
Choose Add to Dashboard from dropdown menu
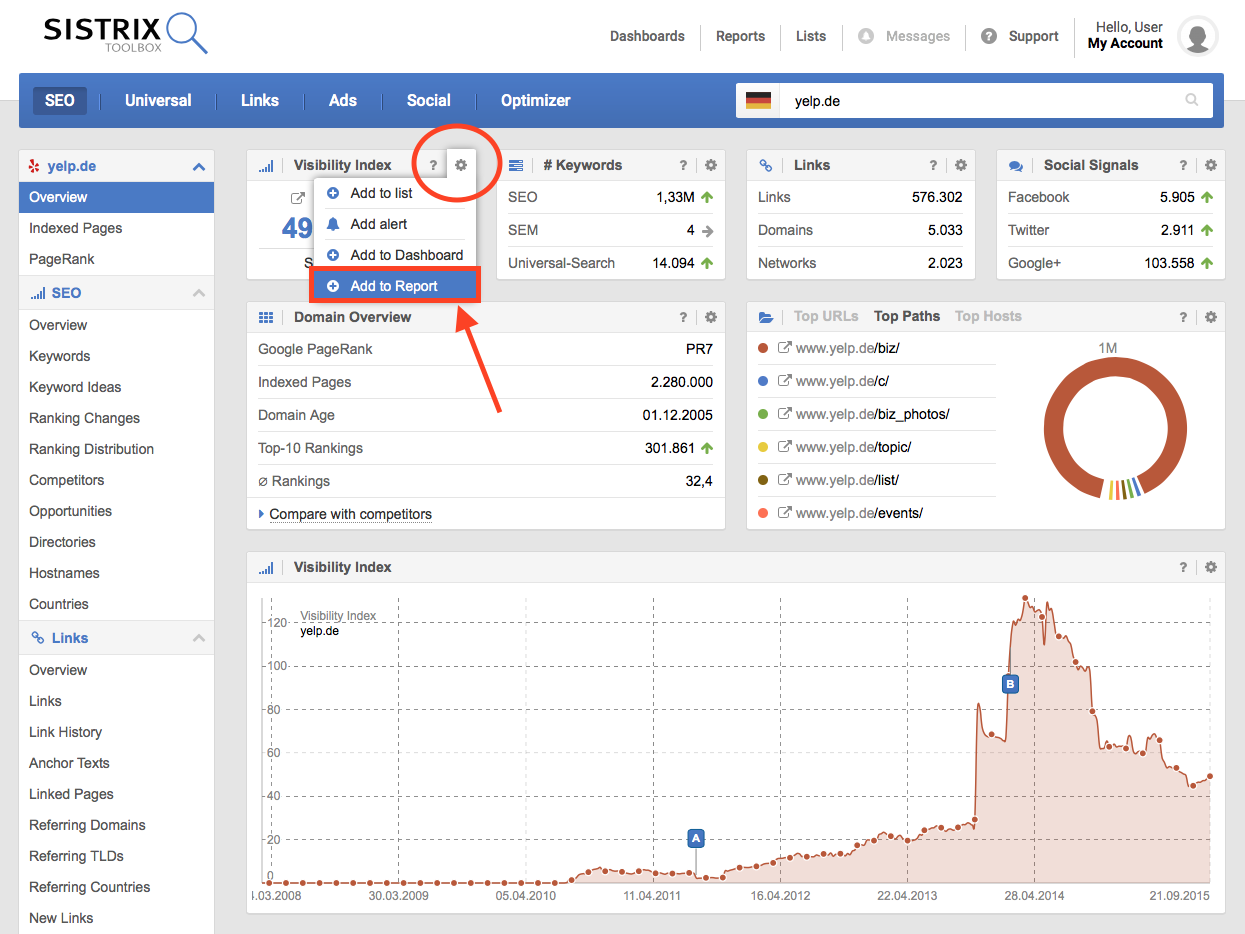[x=406, y=255]
